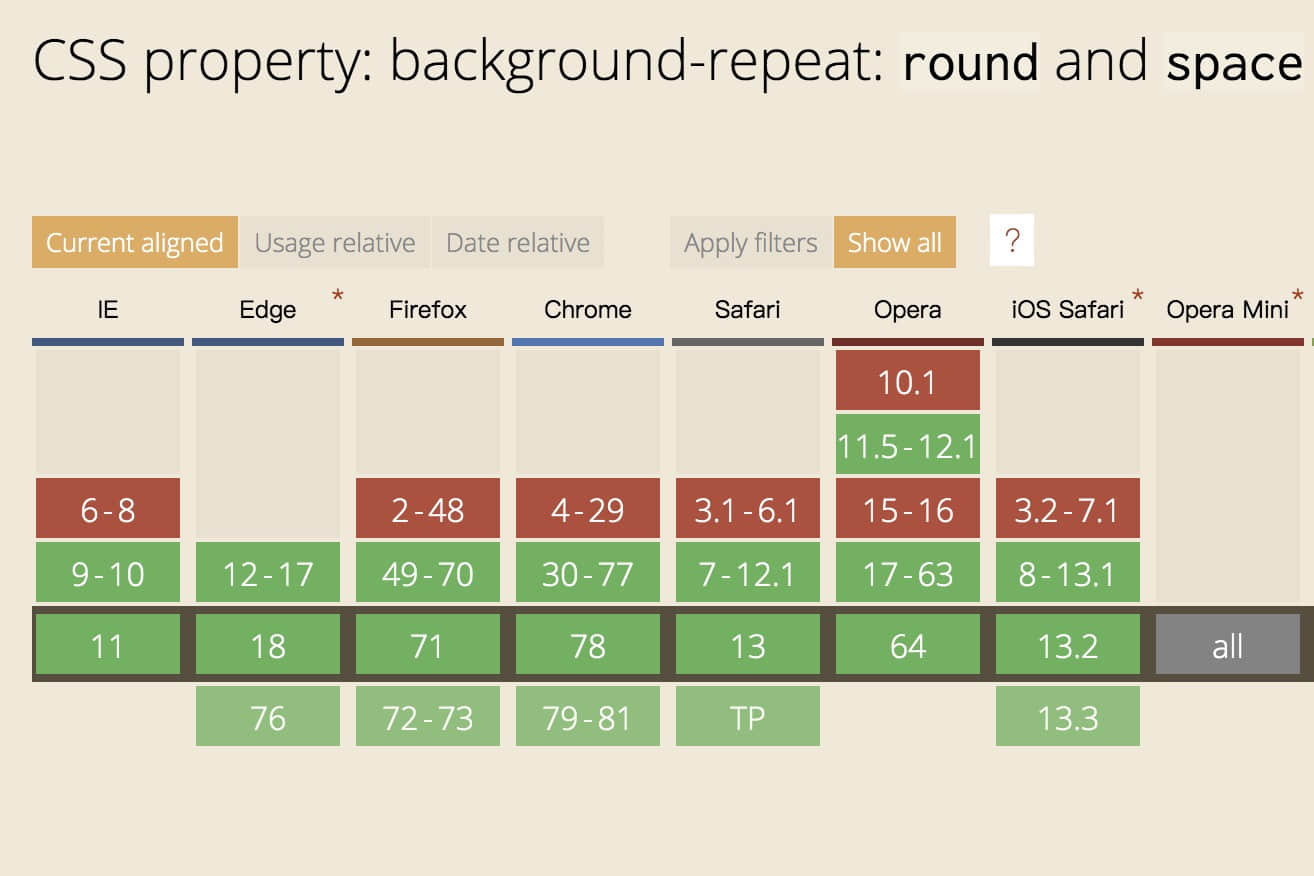Click the question mark help icon
1314x876 pixels.
tap(1012, 241)
